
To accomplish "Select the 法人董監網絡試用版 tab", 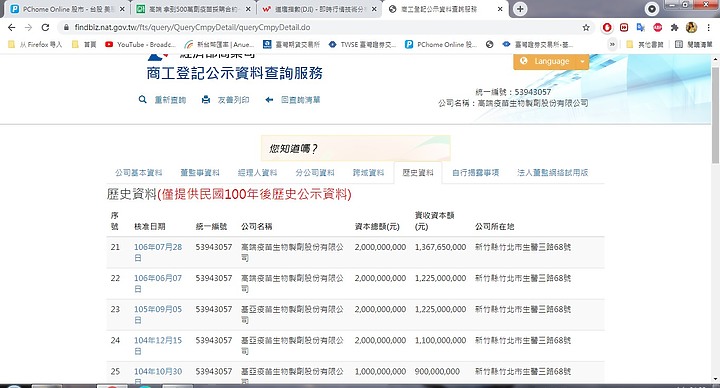I will pyautogui.click(x=552, y=173).
